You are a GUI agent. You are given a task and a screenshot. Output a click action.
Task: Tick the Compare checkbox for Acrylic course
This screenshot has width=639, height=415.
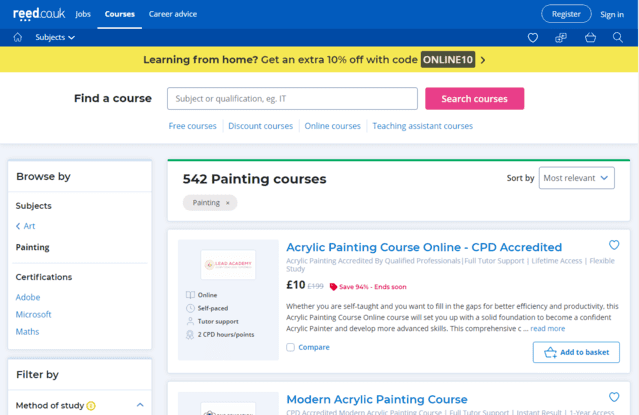(291, 348)
